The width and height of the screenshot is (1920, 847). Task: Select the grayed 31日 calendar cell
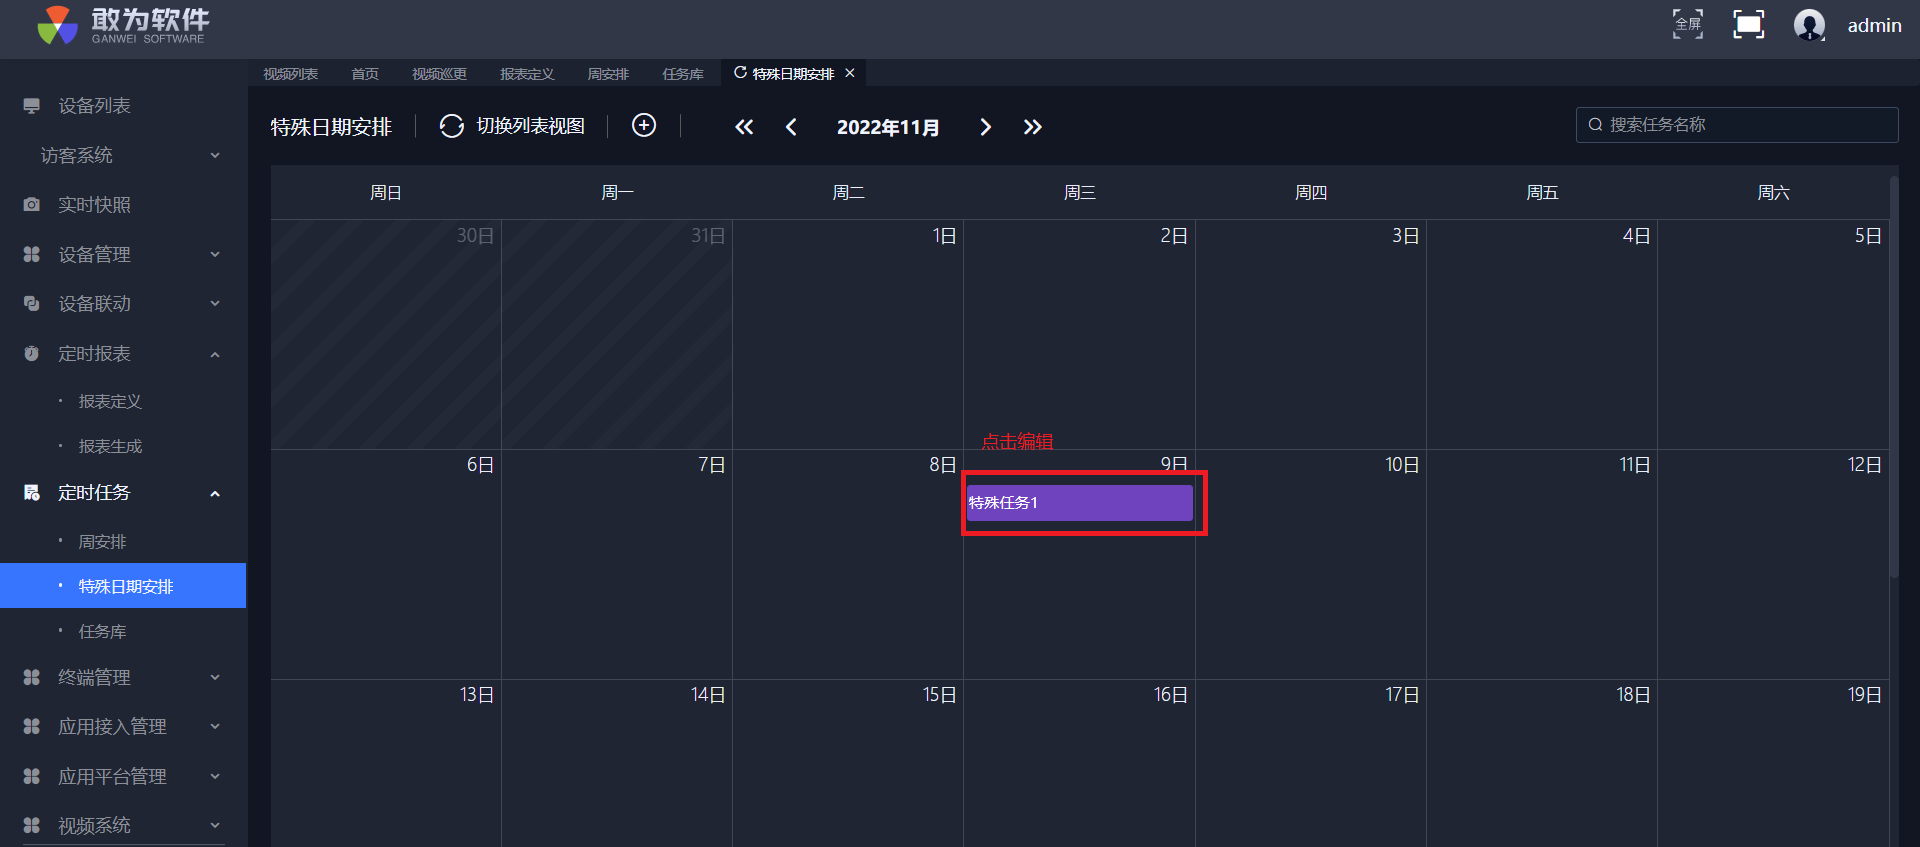(617, 334)
